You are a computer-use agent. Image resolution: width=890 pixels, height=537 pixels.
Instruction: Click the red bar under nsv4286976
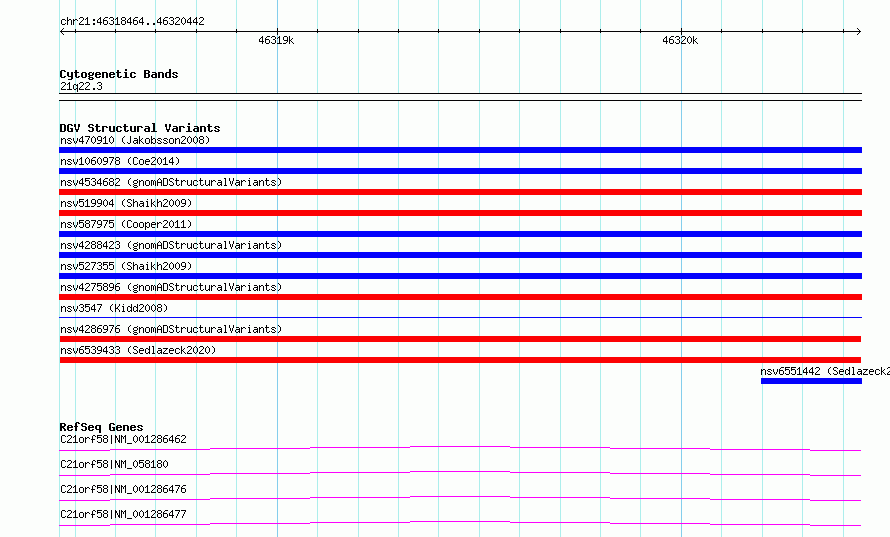click(460, 339)
